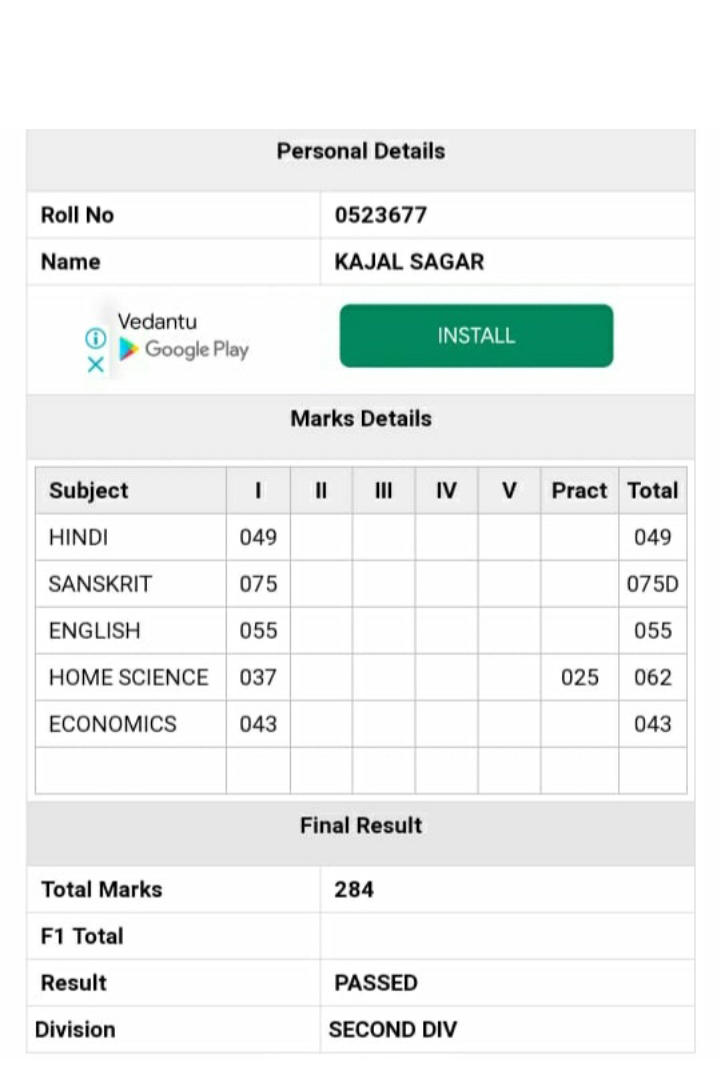
Task: Click the Personal Details header
Action: coord(361,151)
